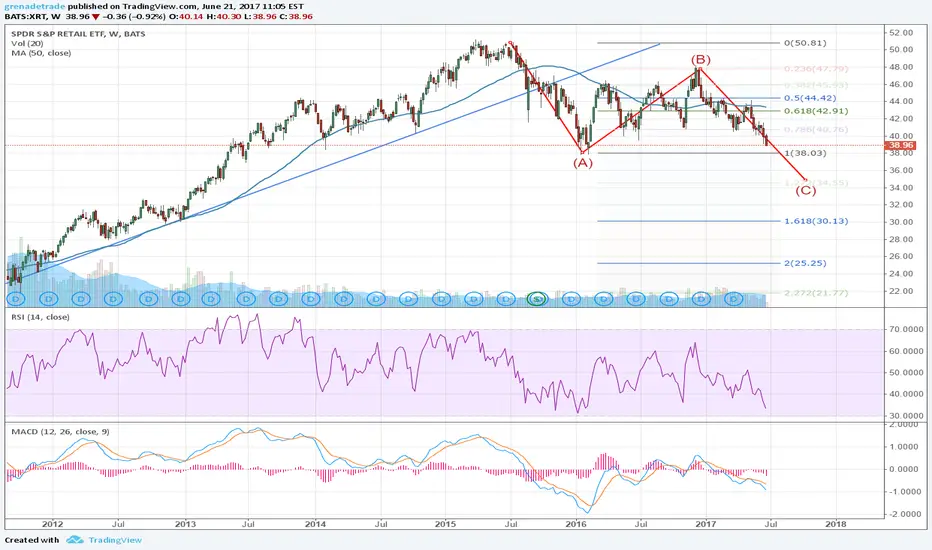Select the 2.272(21.77) Fibonacci label
The height and width of the screenshot is (550, 932).
[816, 293]
